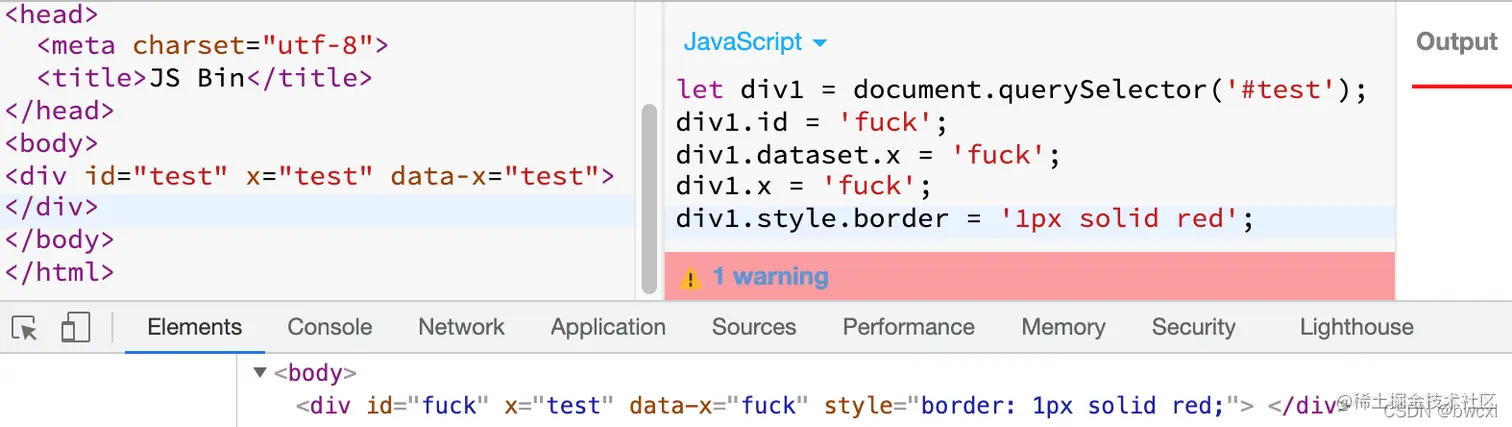Click the div1.x = 'fuck' line

click(803, 186)
